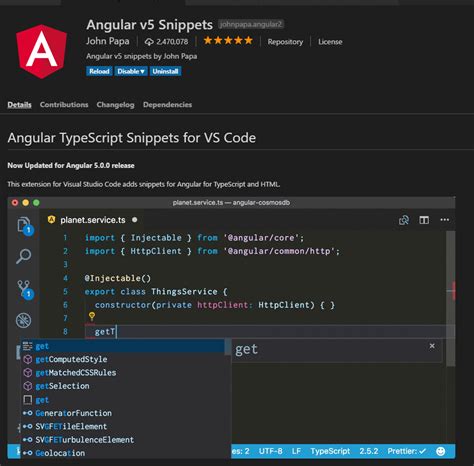Open the editor more actions ellipsis
Viewport: 474px width, 466px height.
coord(445,220)
